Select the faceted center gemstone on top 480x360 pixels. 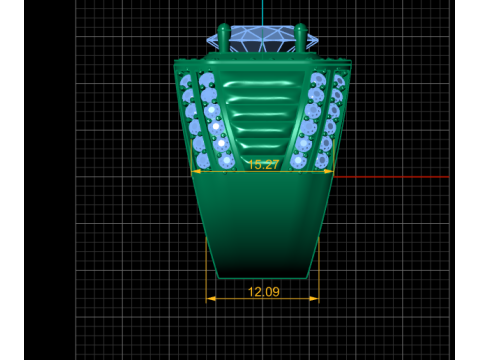(x=262, y=39)
